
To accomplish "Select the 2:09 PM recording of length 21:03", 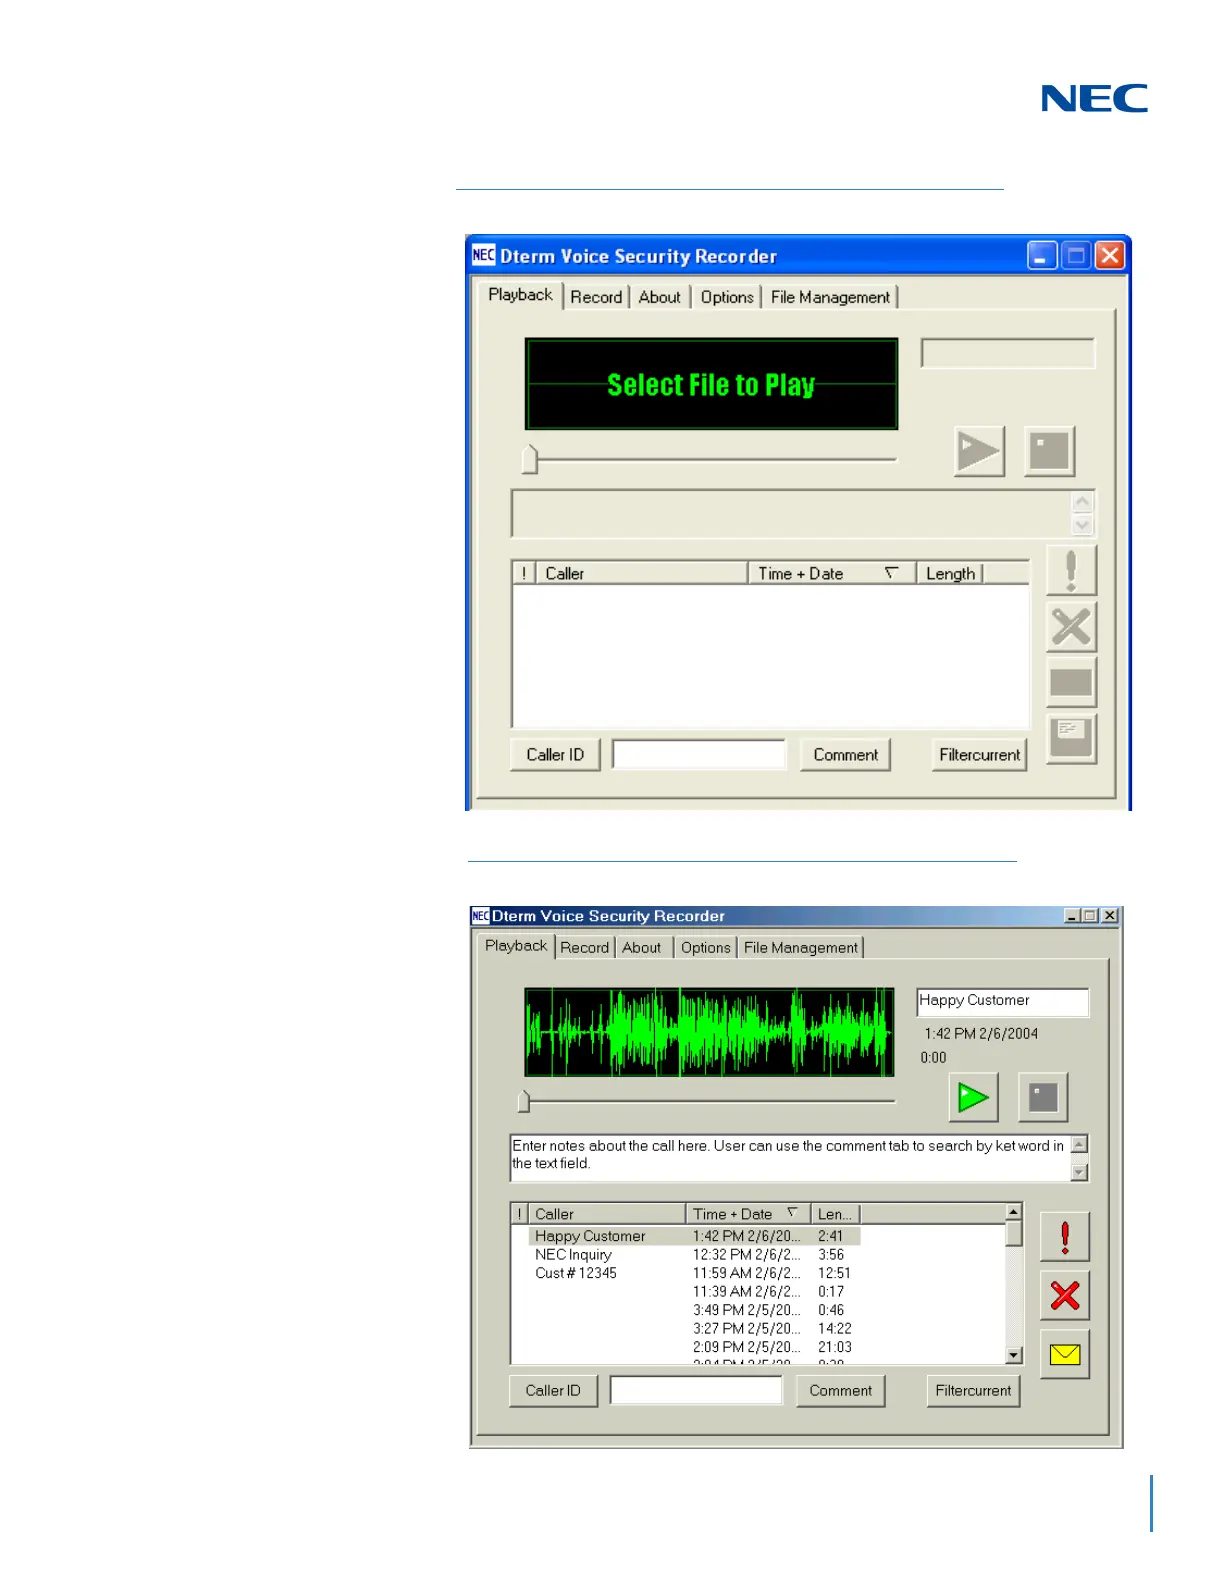I will pyautogui.click(x=694, y=1347).
